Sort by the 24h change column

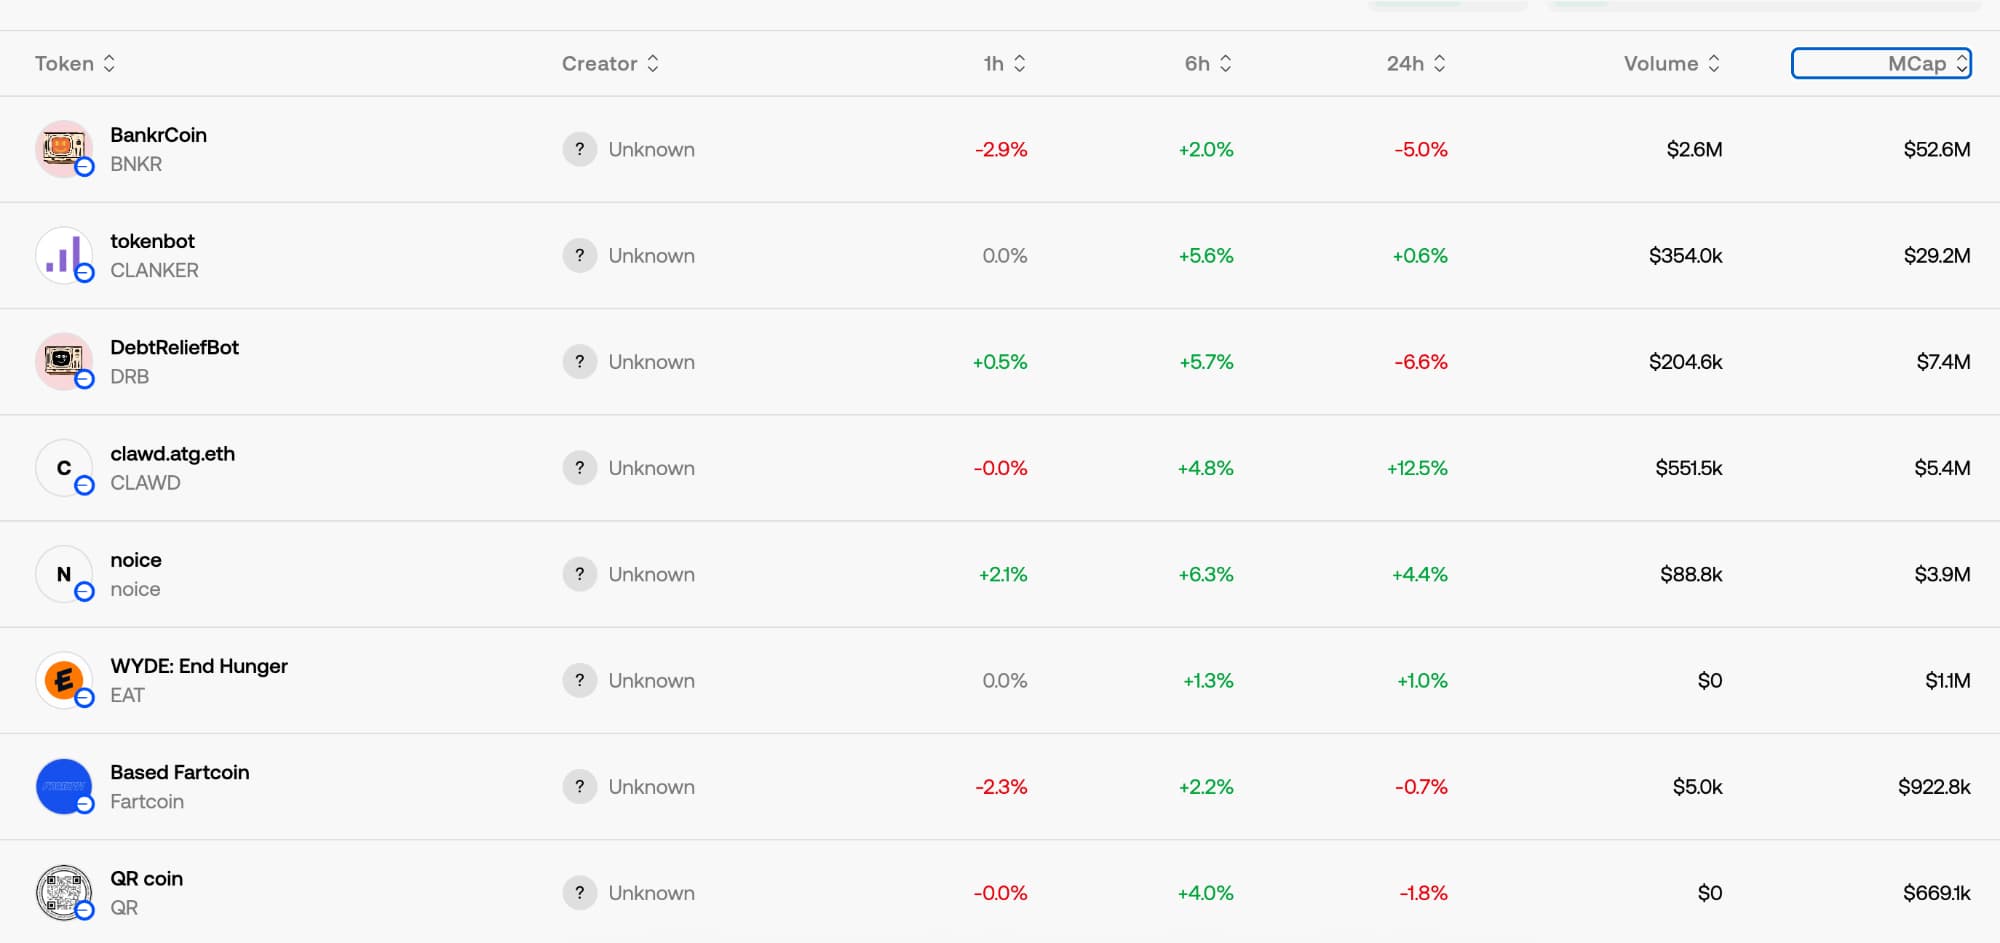(1415, 64)
